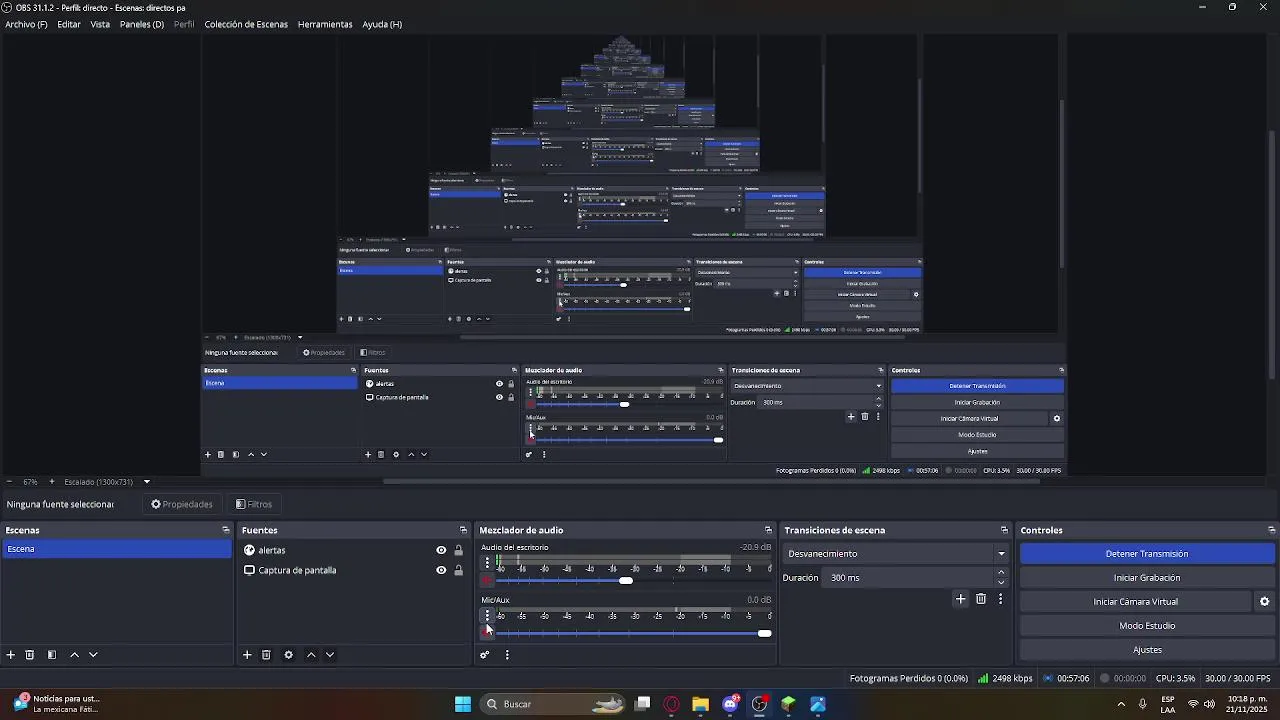
Task: Open transition properties three-dot menu
Action: (1000, 599)
